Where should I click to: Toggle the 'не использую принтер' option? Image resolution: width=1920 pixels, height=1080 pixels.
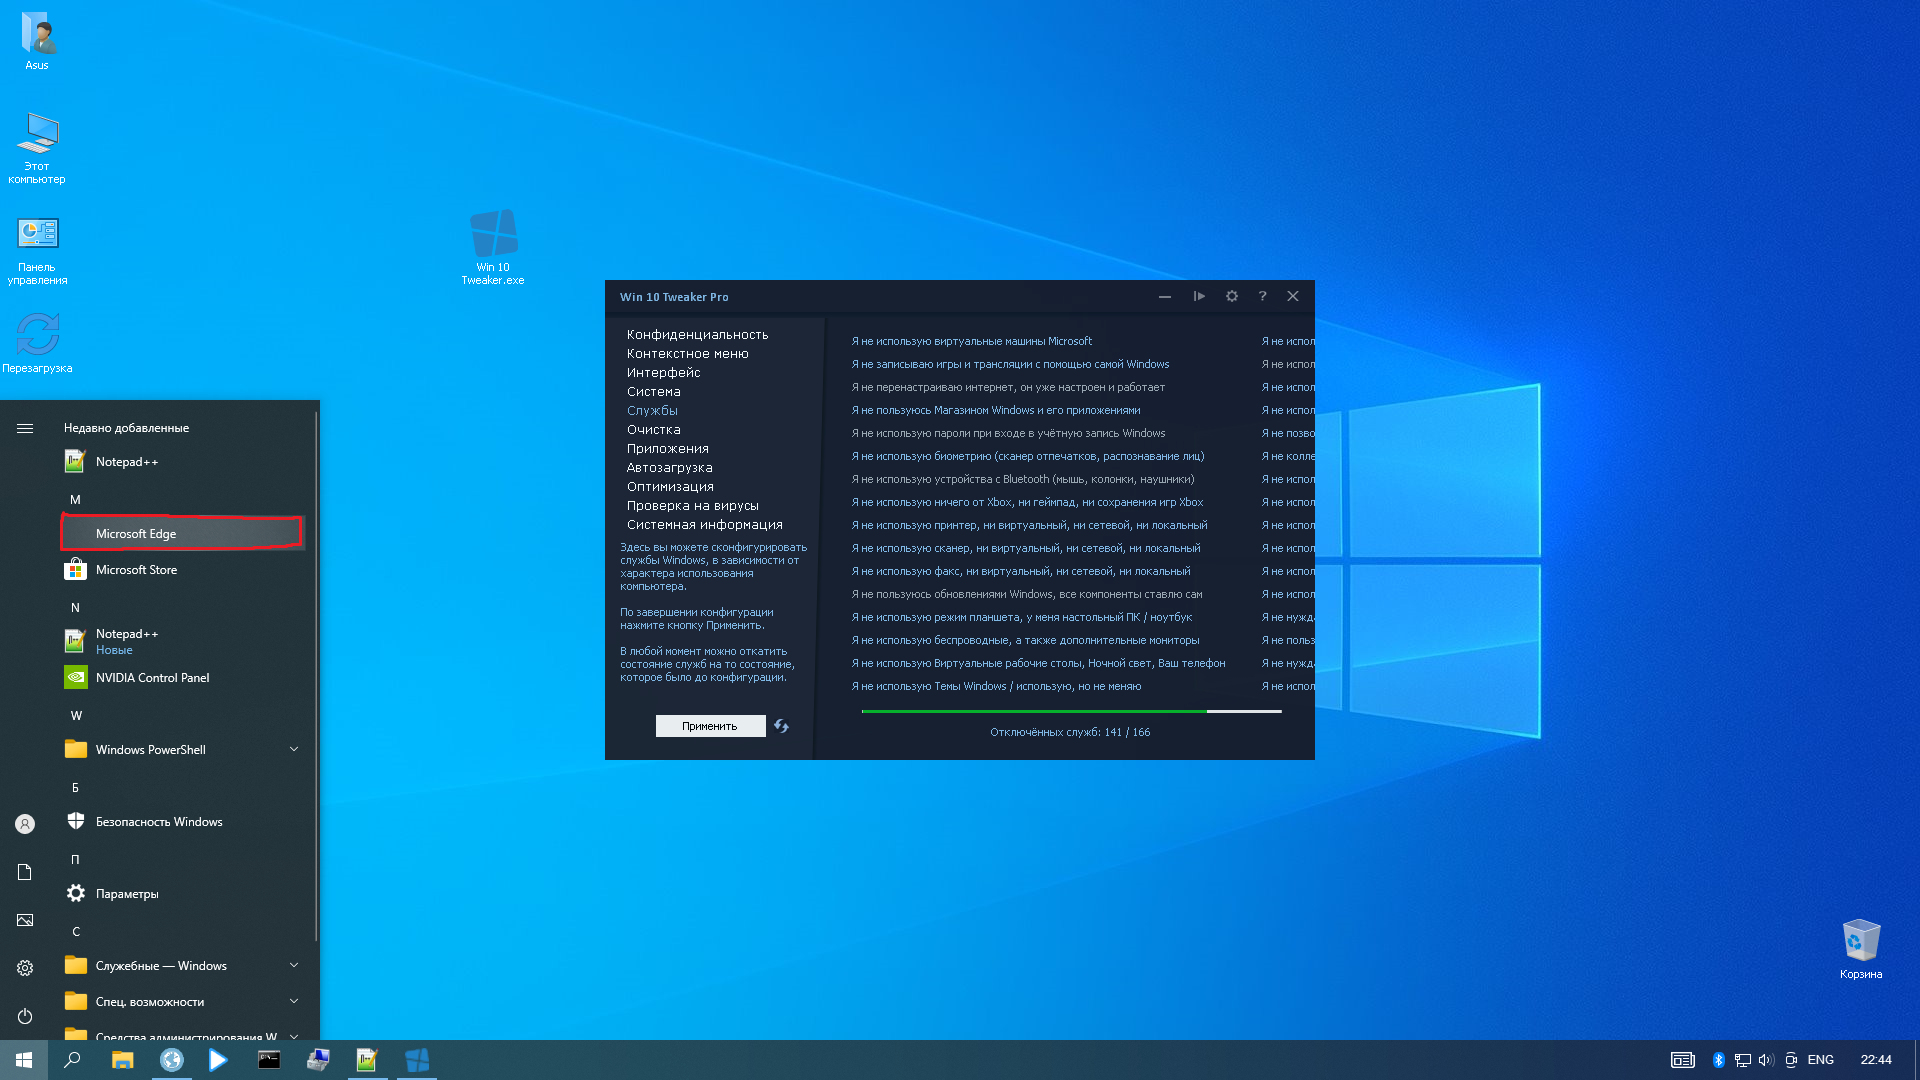click(x=1029, y=526)
